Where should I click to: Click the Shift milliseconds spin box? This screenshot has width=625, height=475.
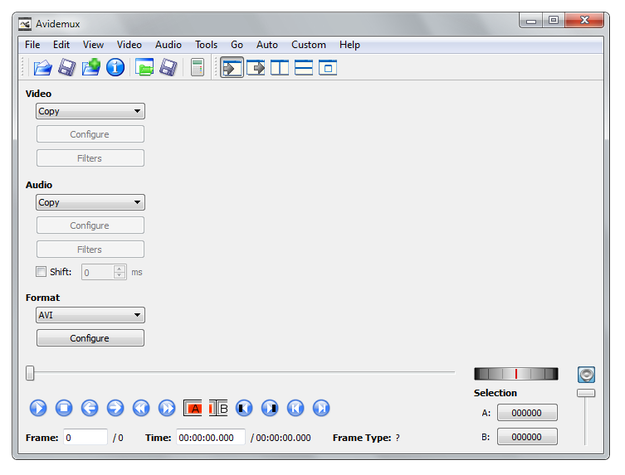104,272
